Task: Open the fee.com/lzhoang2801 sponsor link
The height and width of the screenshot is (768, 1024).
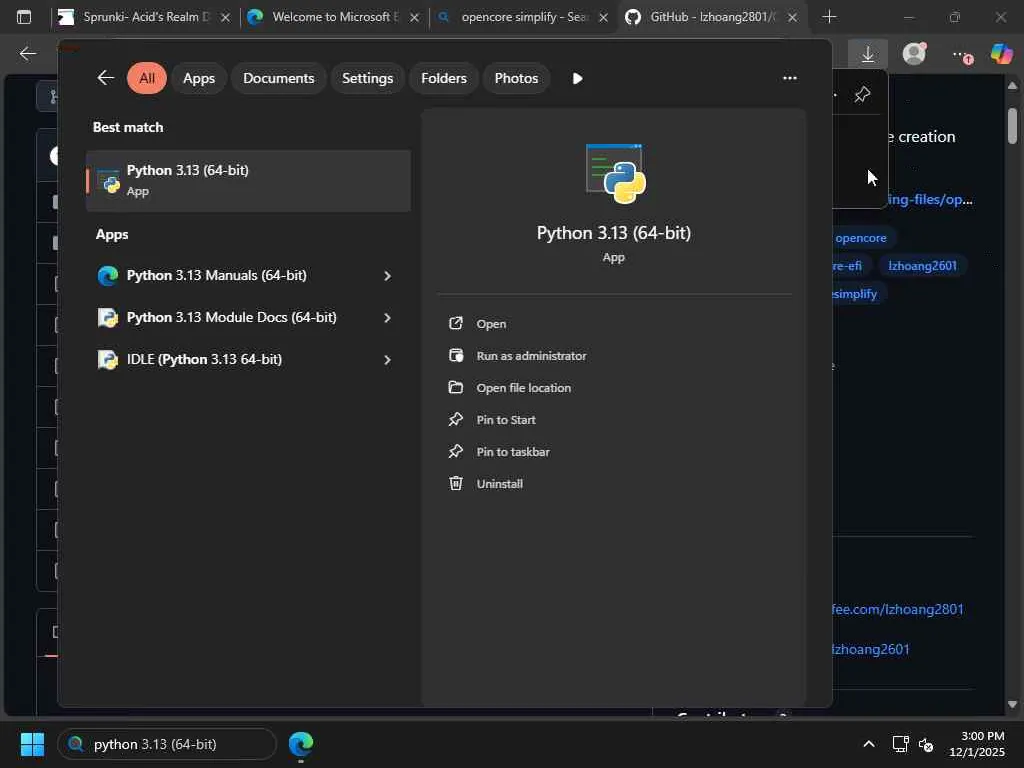Action: [x=898, y=609]
